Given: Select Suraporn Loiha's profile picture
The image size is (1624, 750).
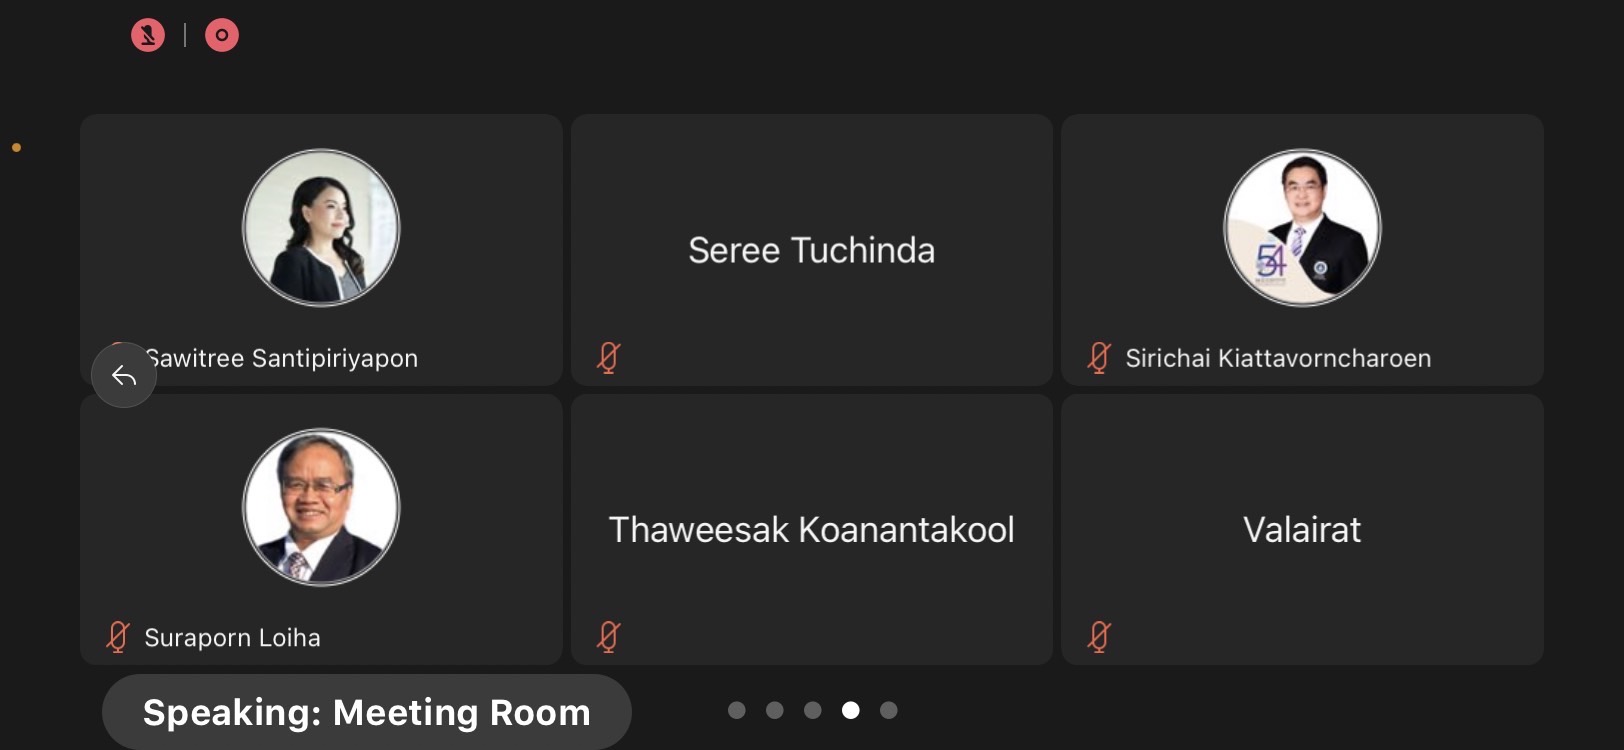Looking at the screenshot, I should 321,507.
